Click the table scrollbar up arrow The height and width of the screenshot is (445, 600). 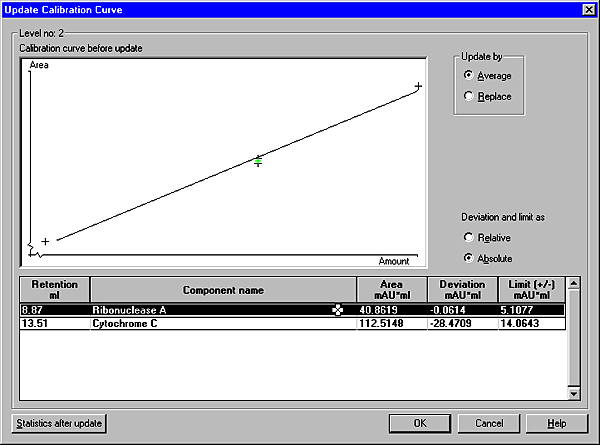[574, 284]
